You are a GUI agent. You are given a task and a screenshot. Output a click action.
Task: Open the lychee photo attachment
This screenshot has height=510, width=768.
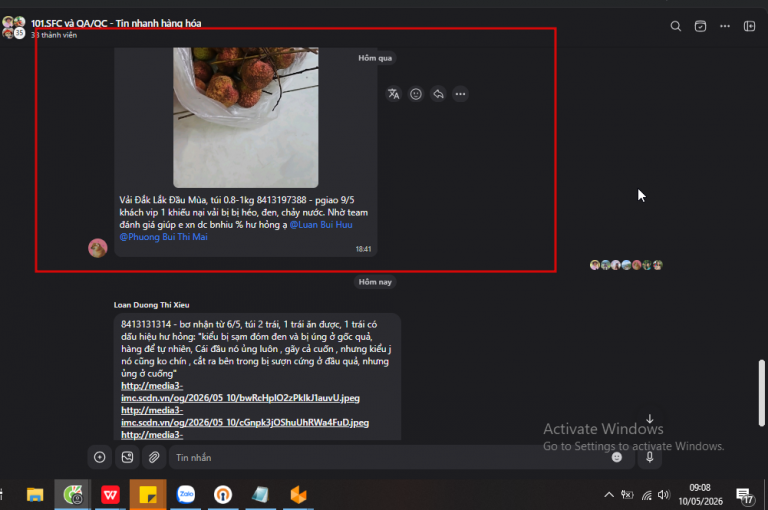pos(245,117)
